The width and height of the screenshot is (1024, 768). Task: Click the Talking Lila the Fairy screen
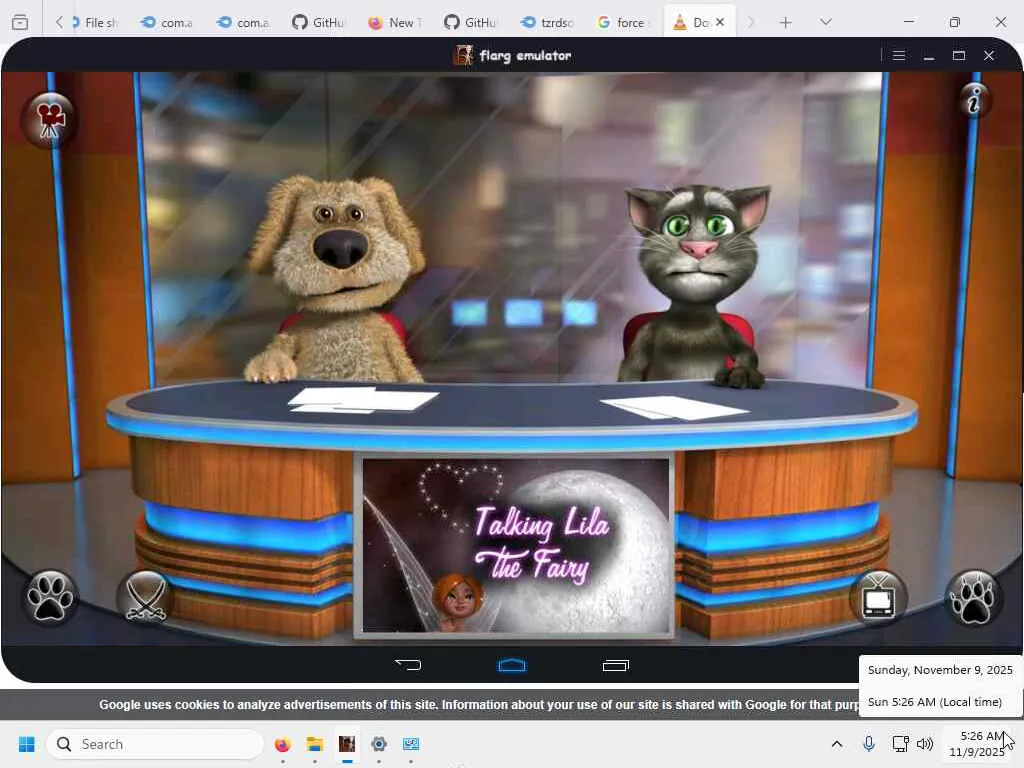516,546
